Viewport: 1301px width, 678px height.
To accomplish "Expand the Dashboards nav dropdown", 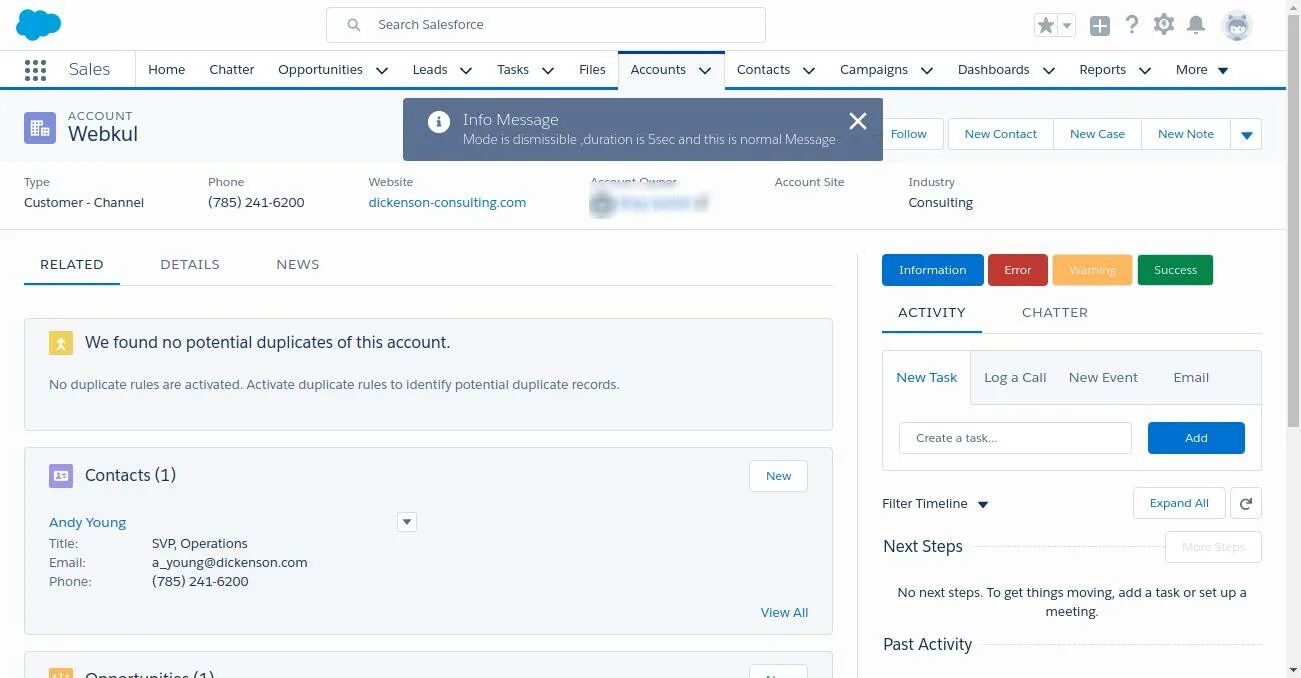I will 1049,70.
